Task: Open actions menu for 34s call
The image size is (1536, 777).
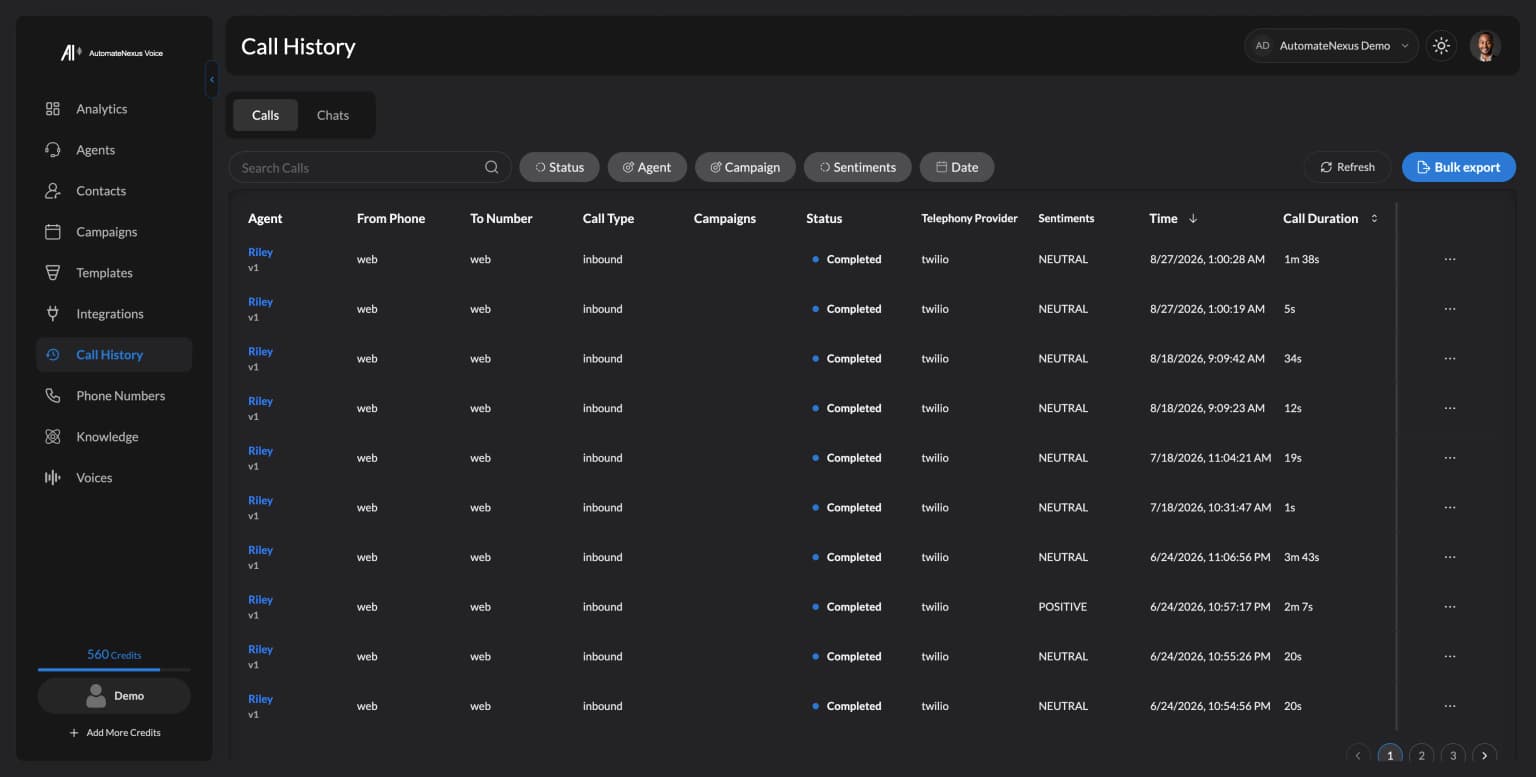Action: 1450,358
